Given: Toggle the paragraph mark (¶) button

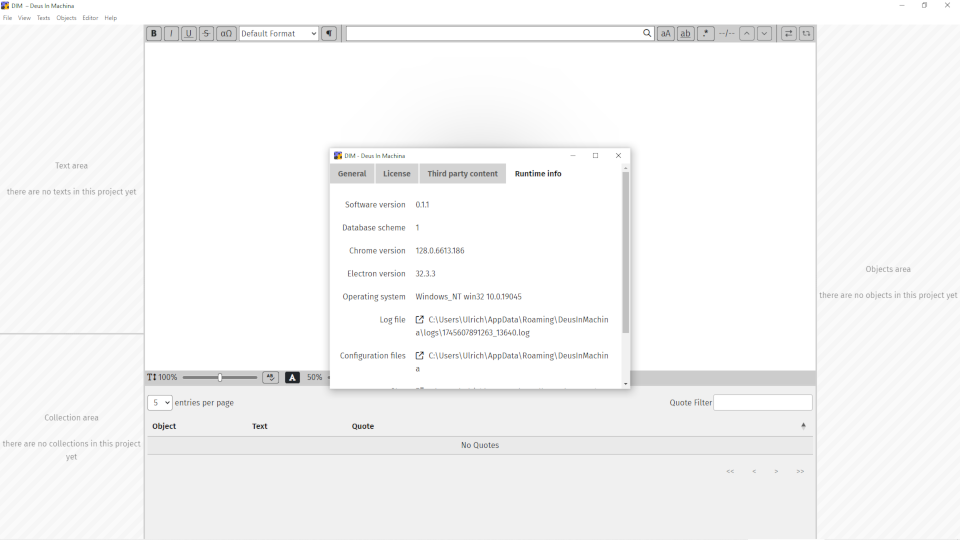Looking at the screenshot, I should pyautogui.click(x=329, y=34).
